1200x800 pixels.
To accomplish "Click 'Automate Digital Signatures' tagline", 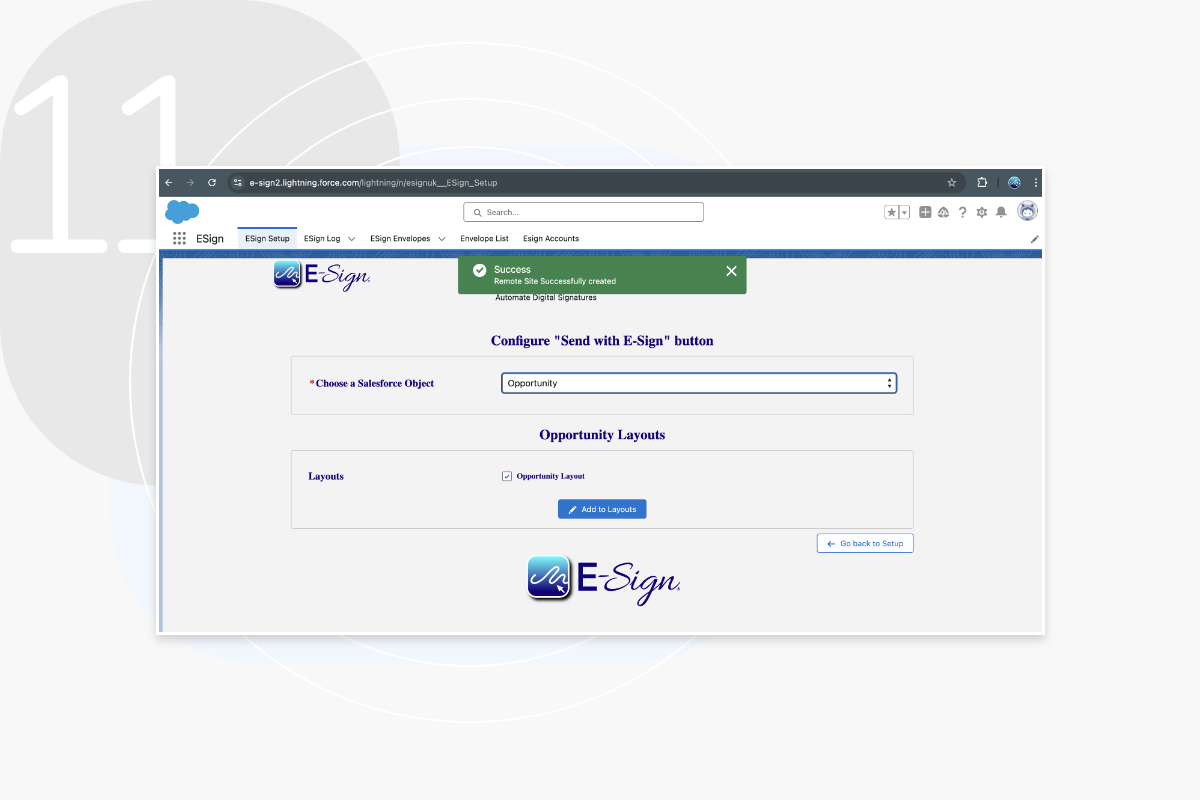I will point(546,298).
